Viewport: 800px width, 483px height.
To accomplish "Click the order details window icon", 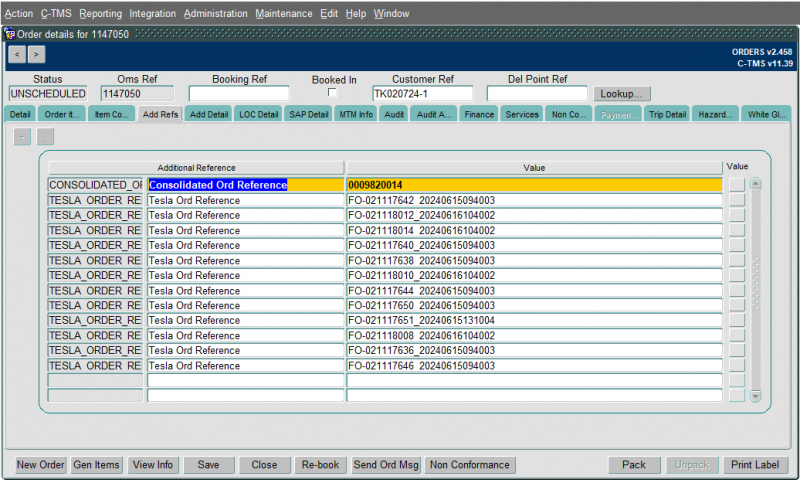I will pos(10,34).
